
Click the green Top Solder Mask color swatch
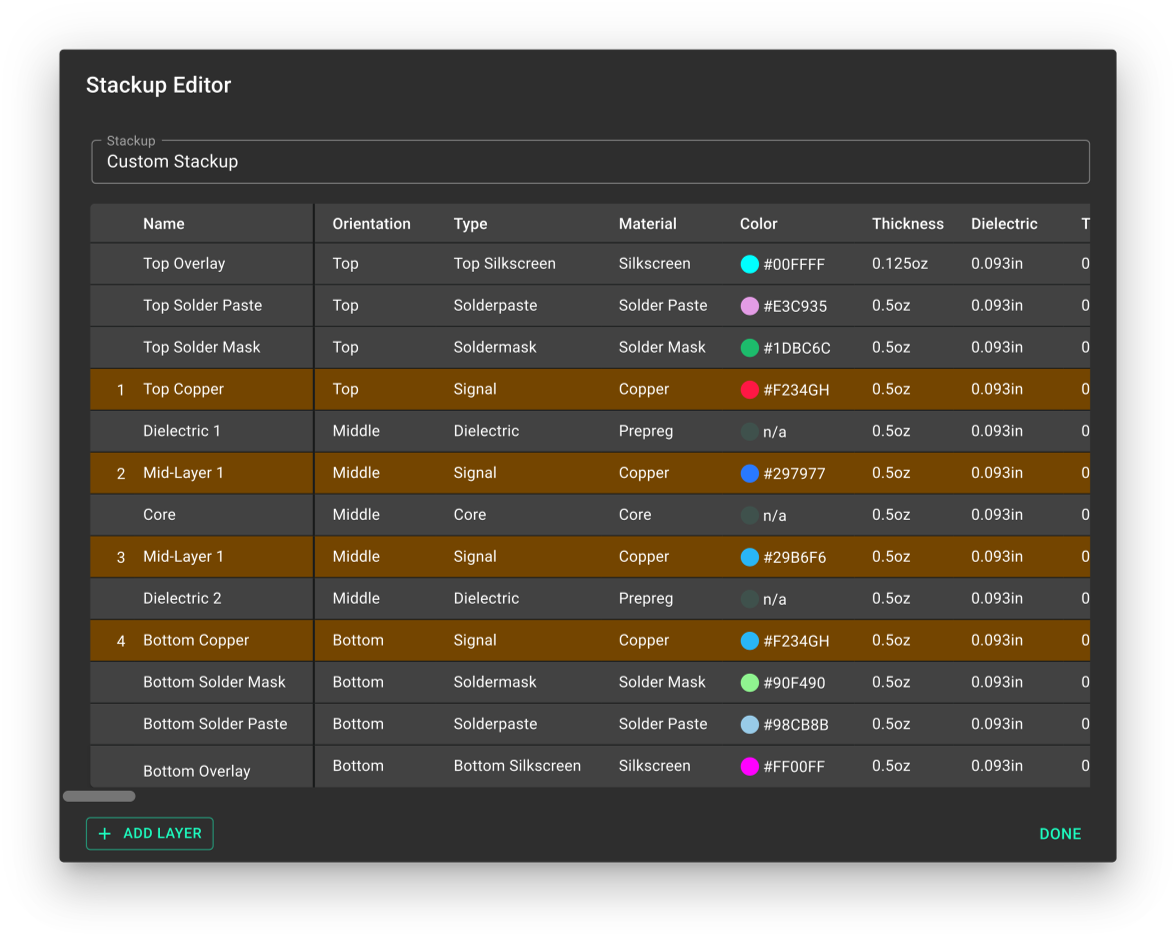749,348
